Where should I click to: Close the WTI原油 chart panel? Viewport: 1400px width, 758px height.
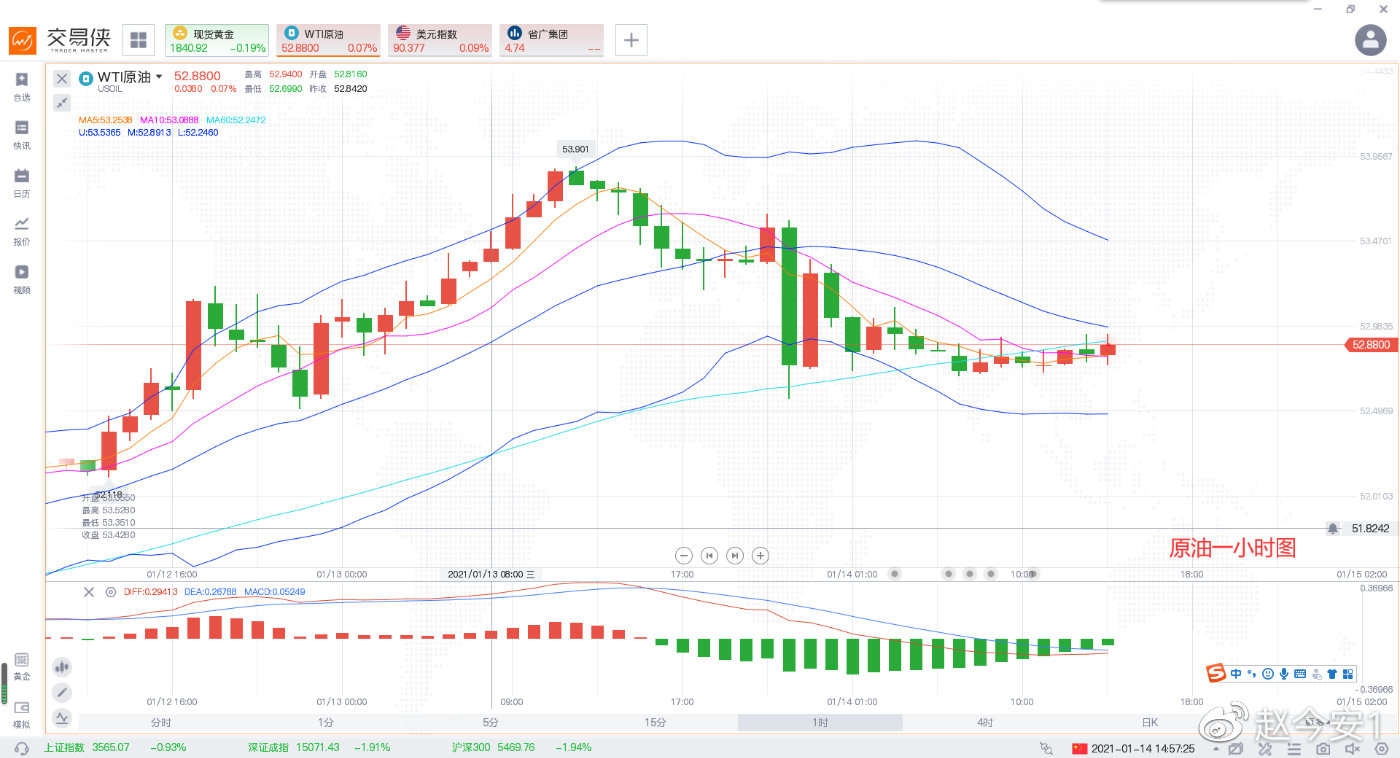pos(62,78)
